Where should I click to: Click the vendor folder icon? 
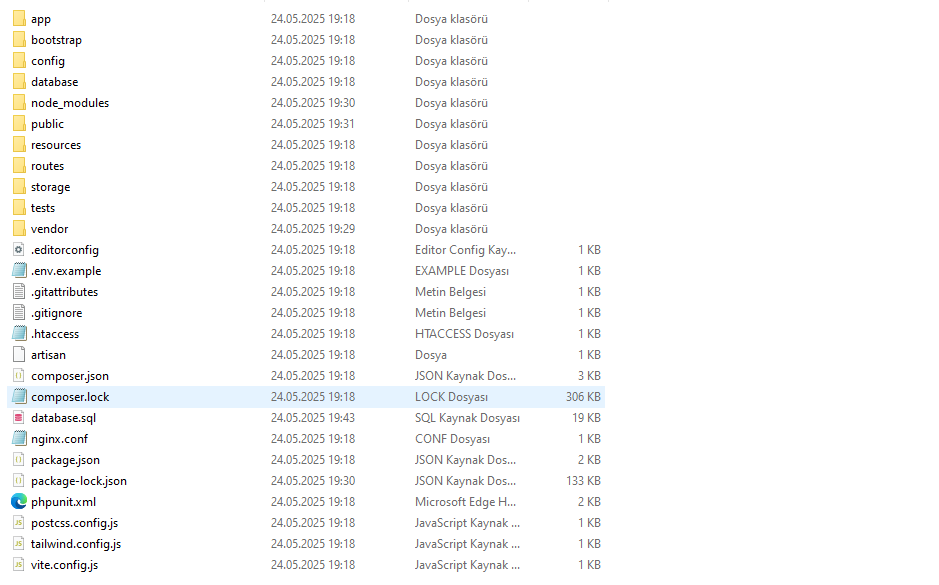pos(19,229)
